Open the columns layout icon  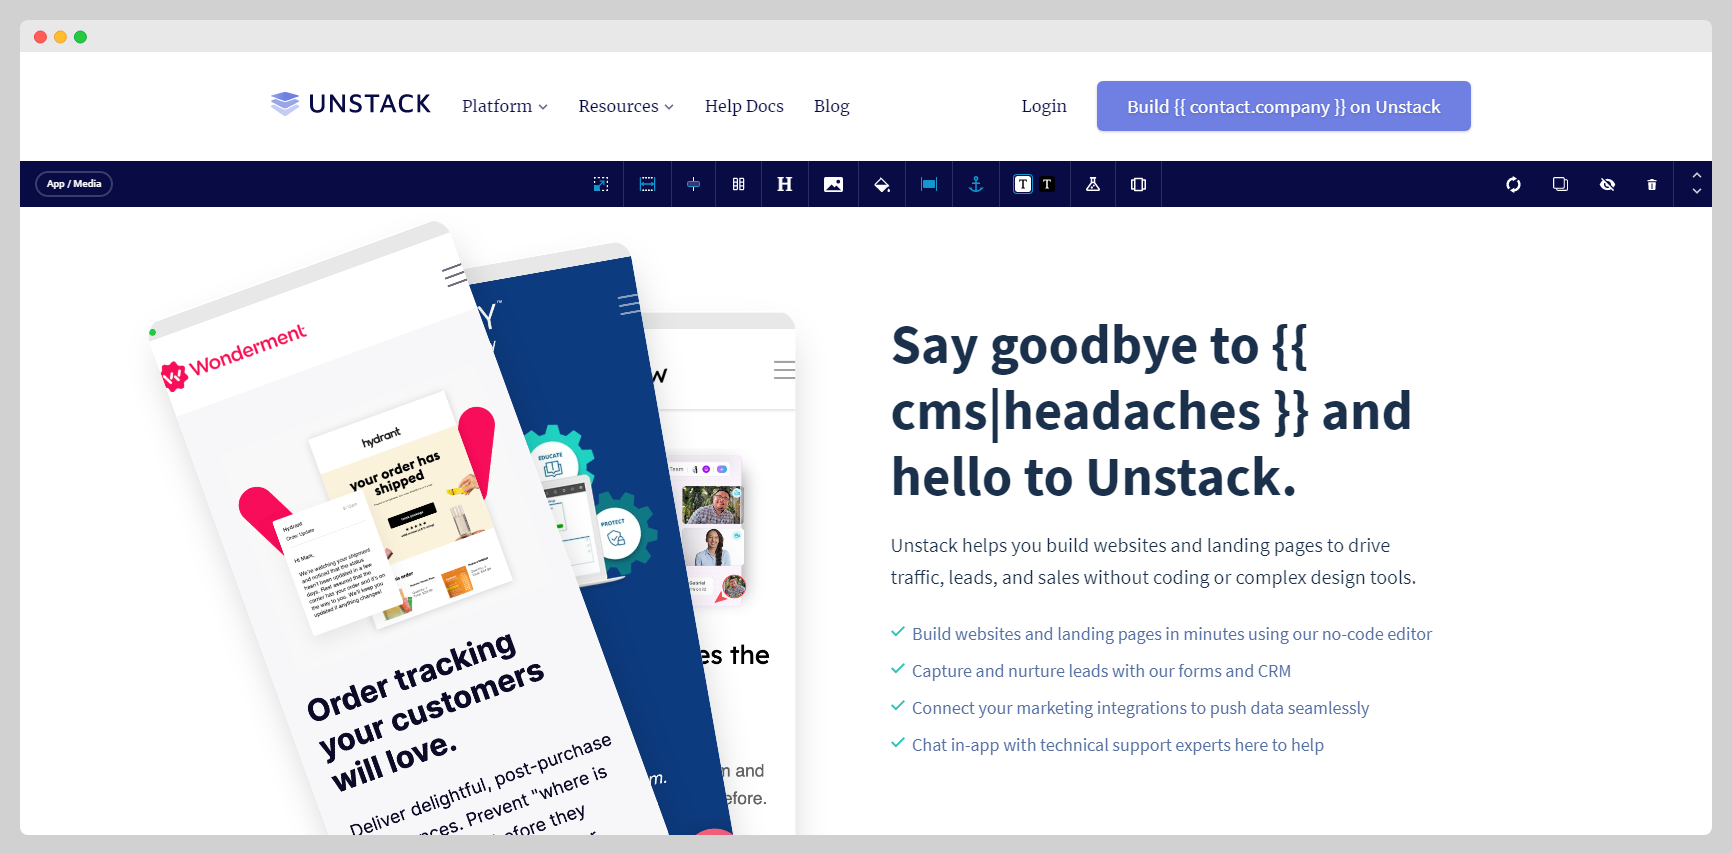tap(739, 184)
